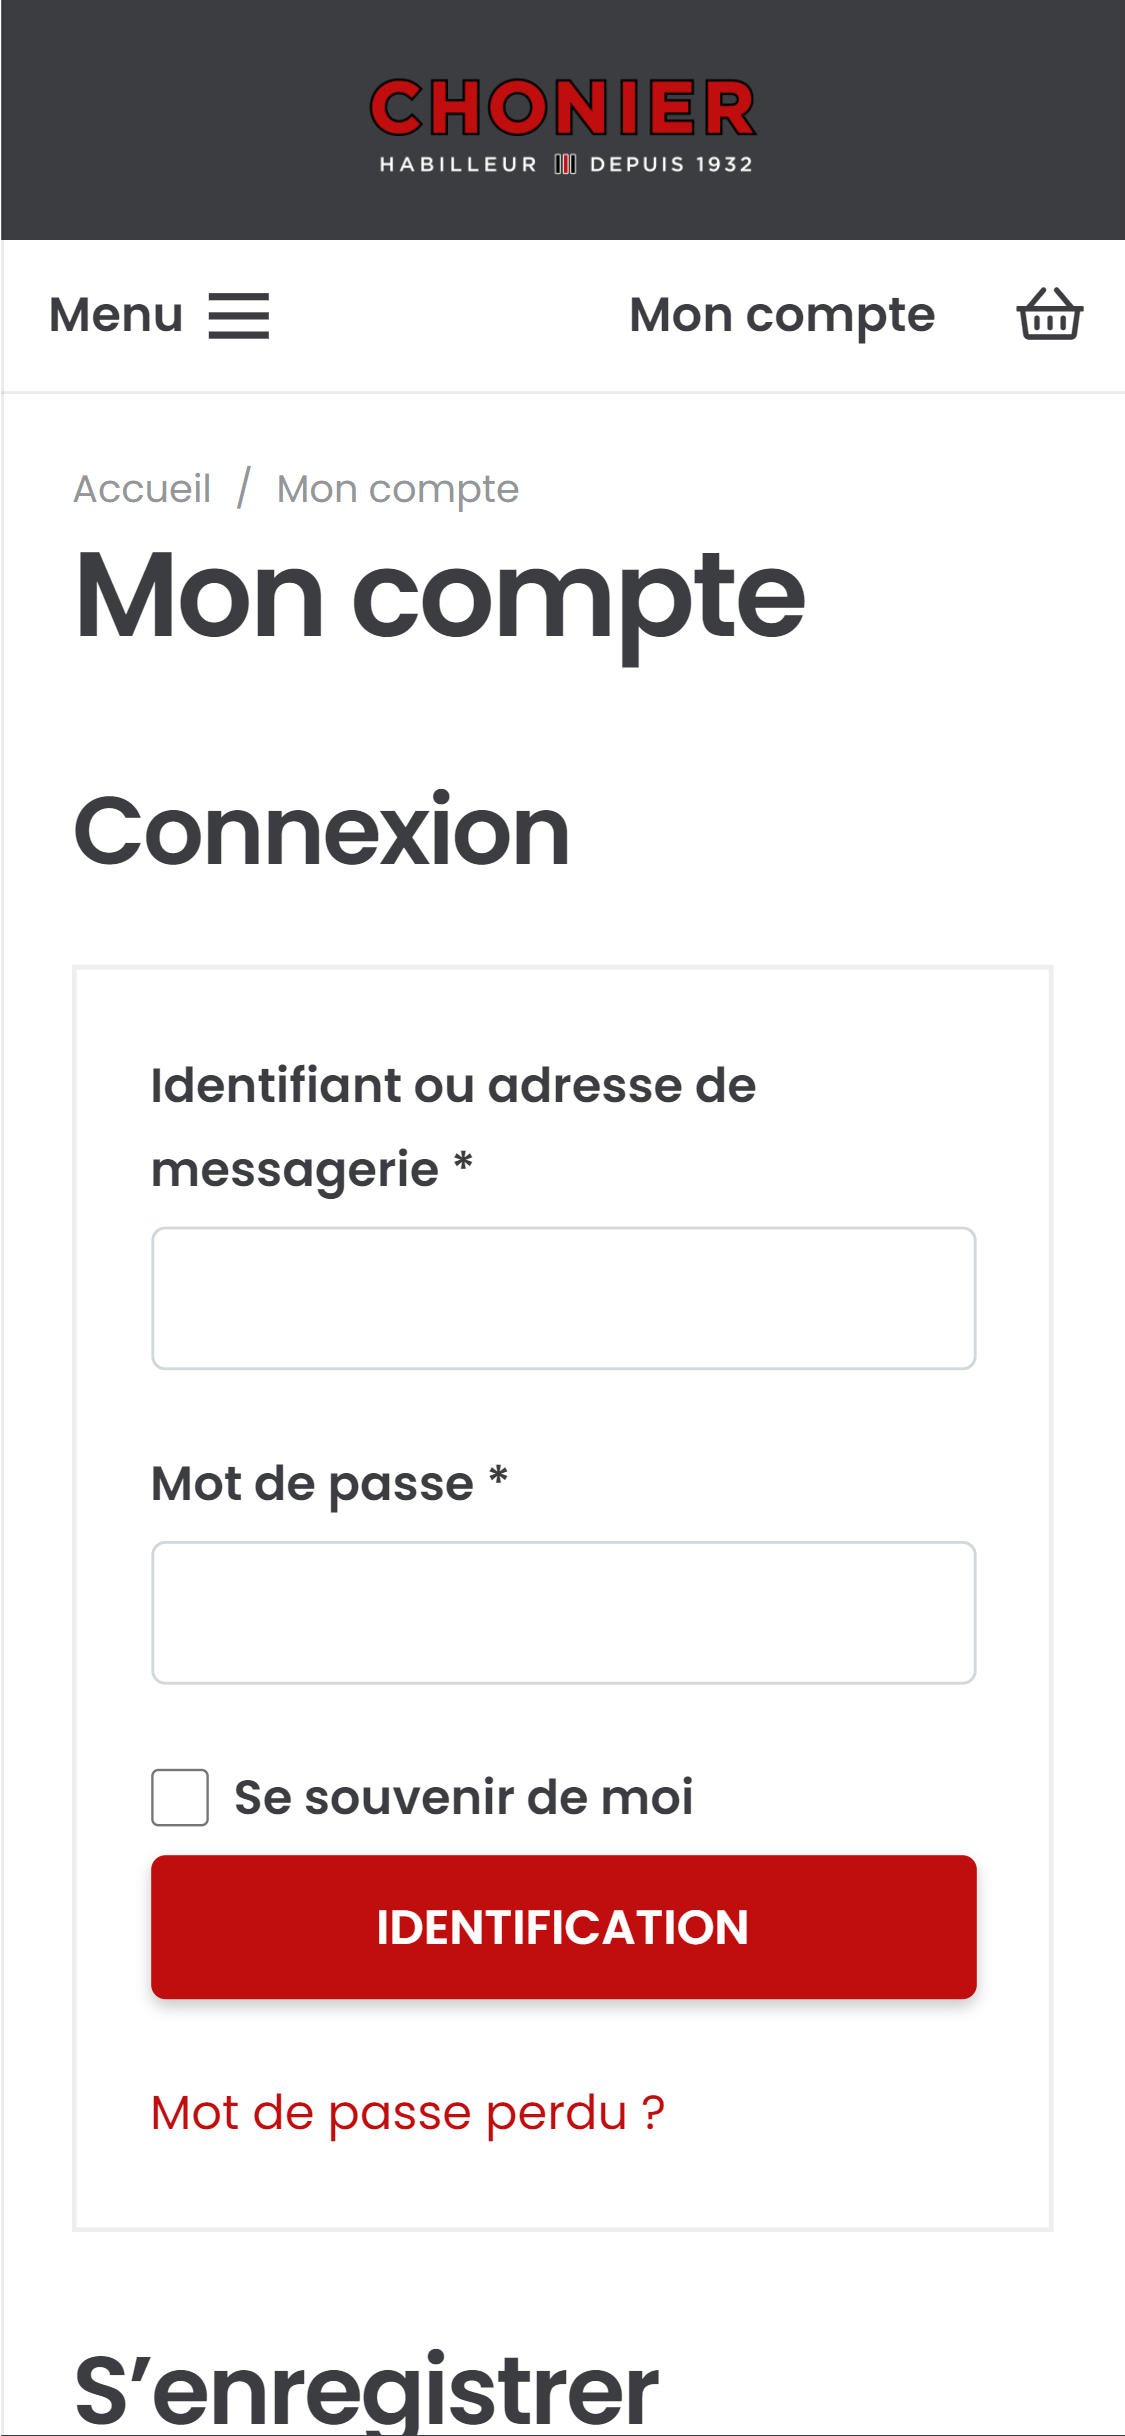Click the red CHONIER logo
Screen dimensions: 1125x2436
[x=563, y=108]
